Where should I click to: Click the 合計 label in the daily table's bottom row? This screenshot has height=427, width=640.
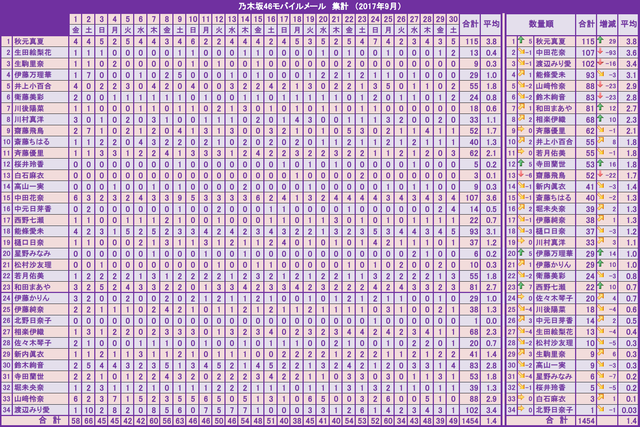50,420
